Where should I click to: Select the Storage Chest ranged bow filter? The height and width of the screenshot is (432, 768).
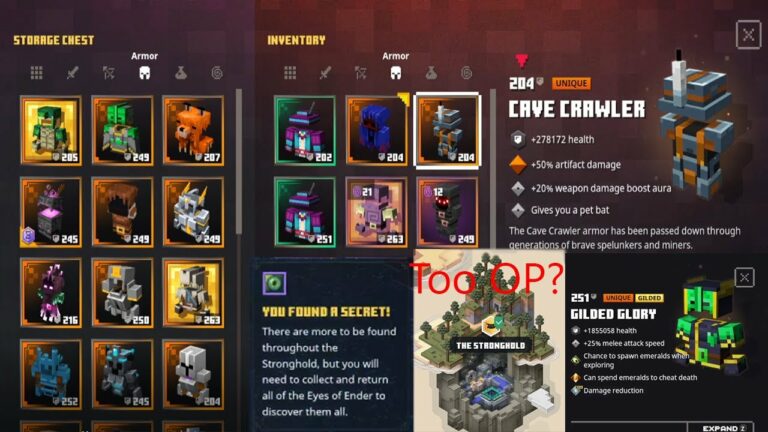click(x=109, y=73)
